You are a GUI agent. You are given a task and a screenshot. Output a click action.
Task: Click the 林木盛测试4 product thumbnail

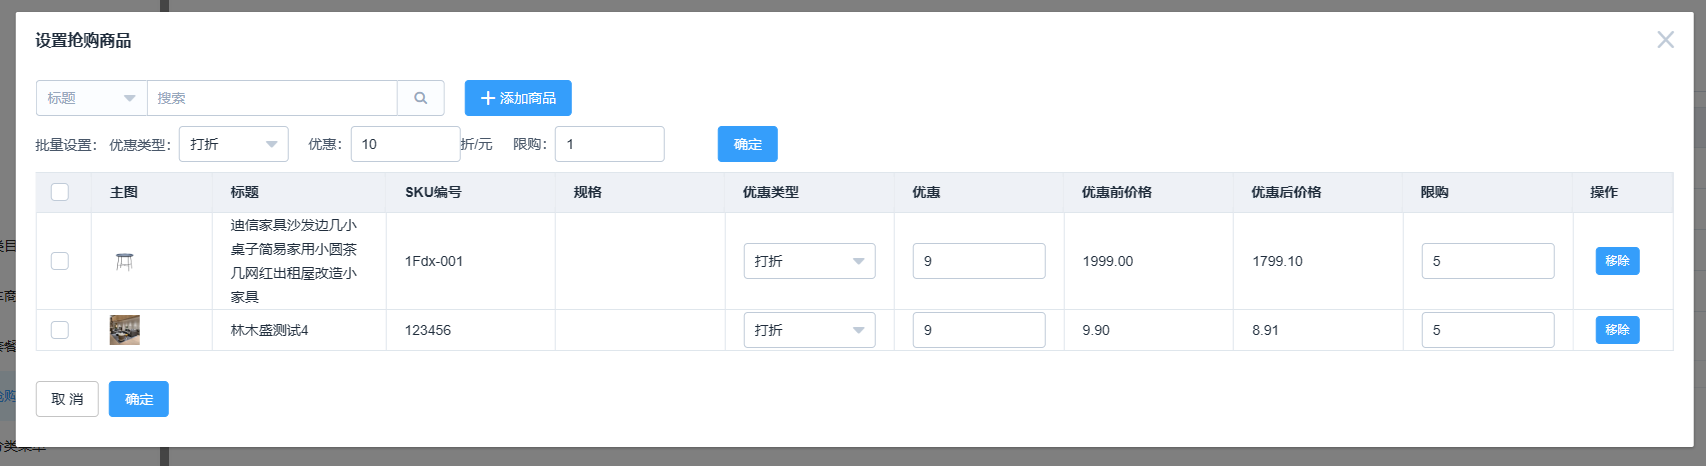point(125,330)
